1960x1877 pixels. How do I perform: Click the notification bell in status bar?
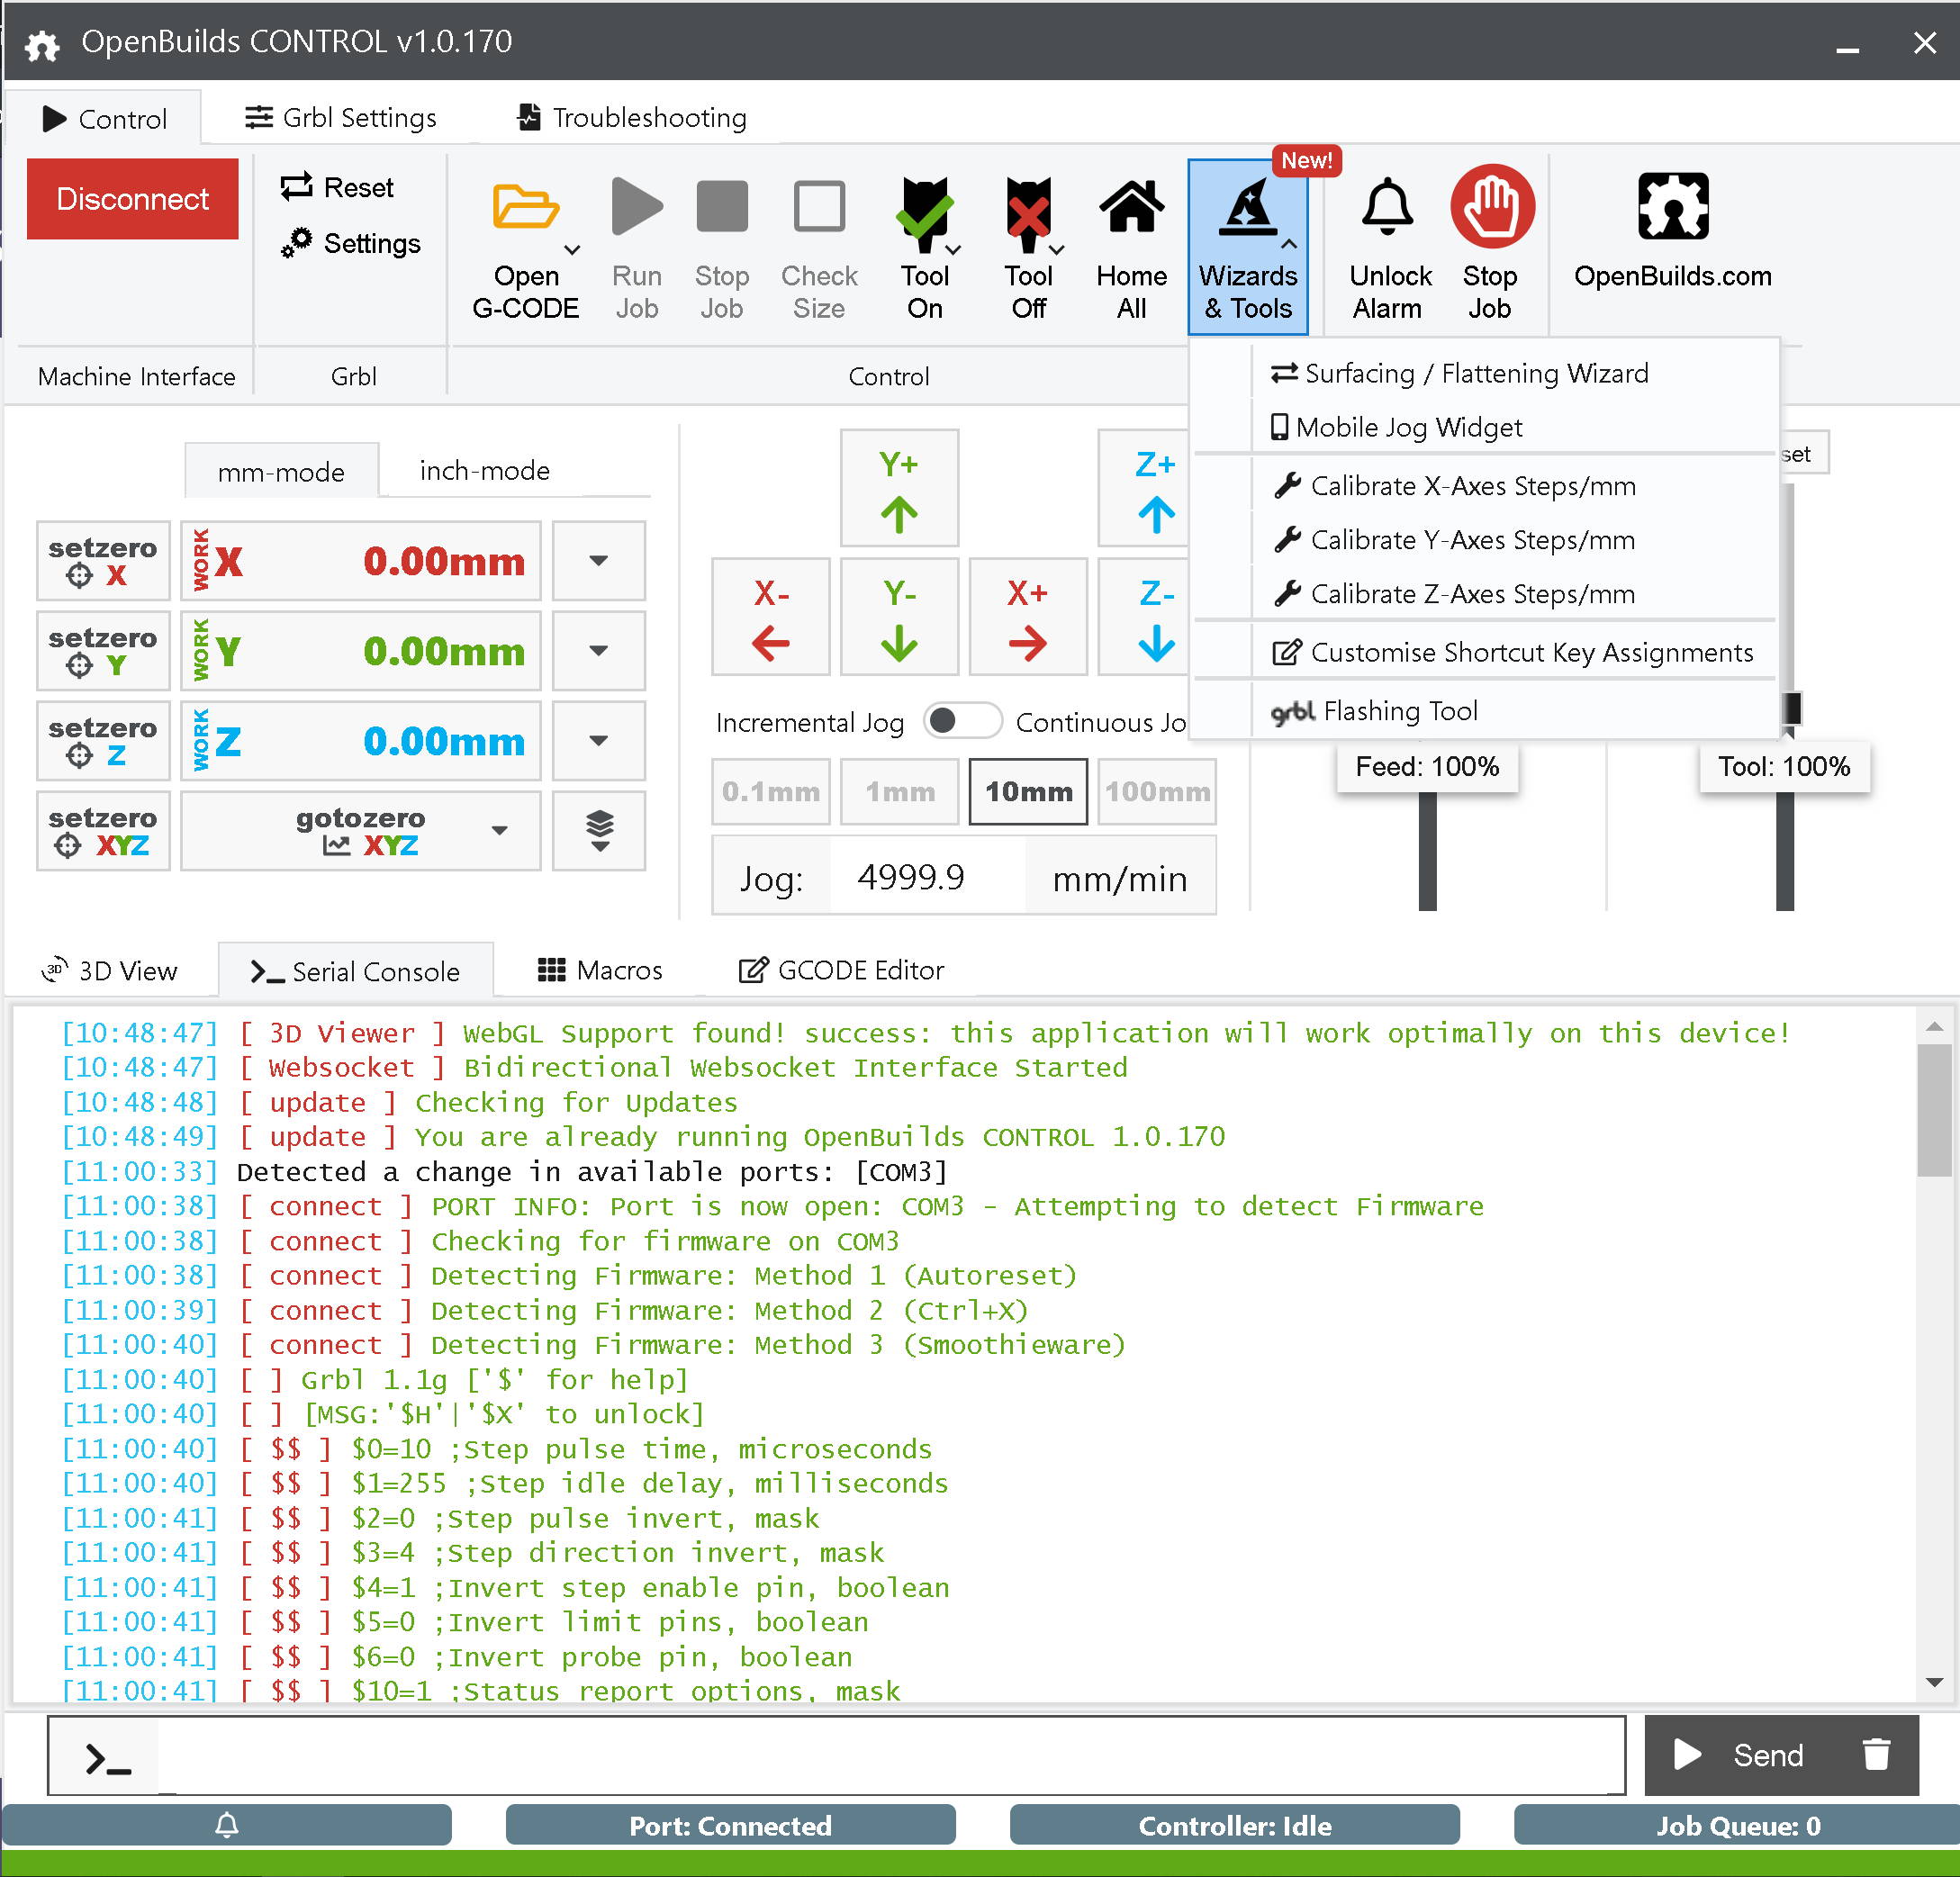coord(227,1825)
